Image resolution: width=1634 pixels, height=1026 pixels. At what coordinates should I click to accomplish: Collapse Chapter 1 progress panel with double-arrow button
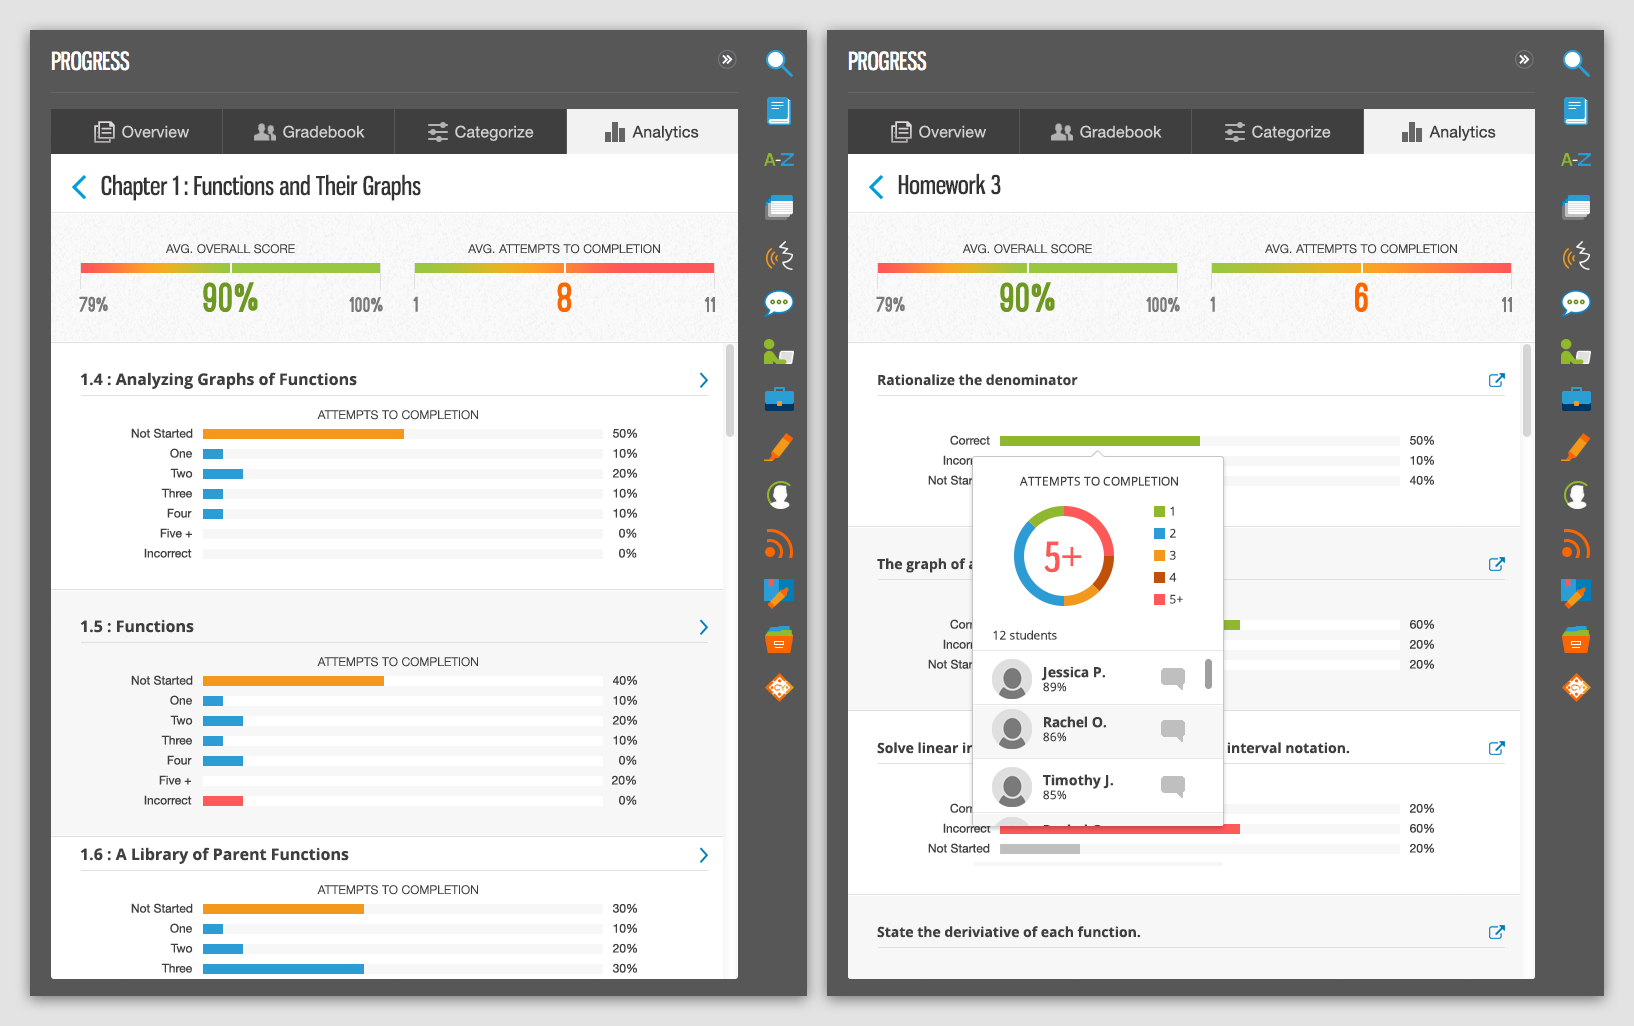pos(727,60)
